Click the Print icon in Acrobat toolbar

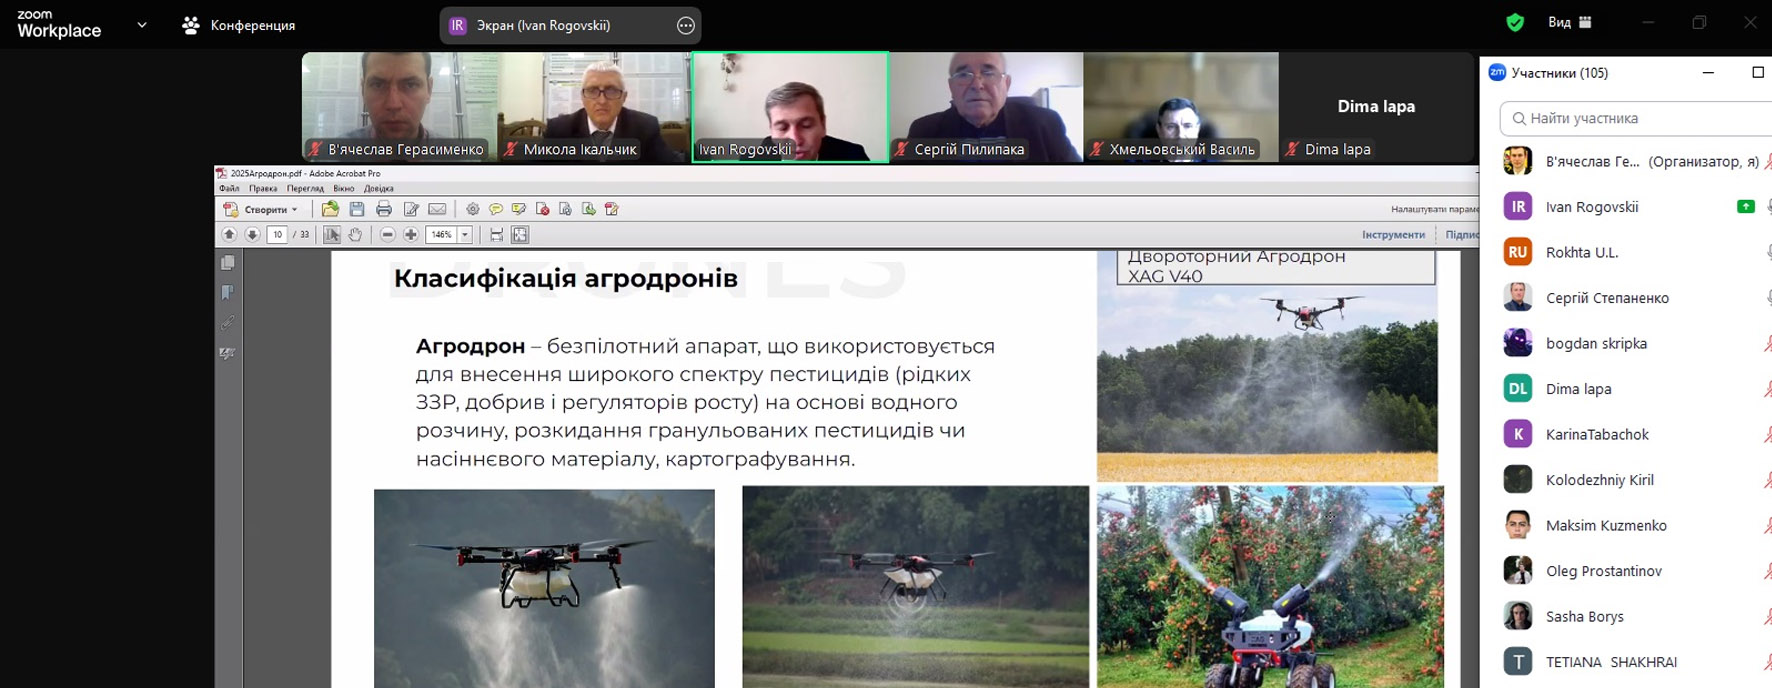[x=384, y=209]
